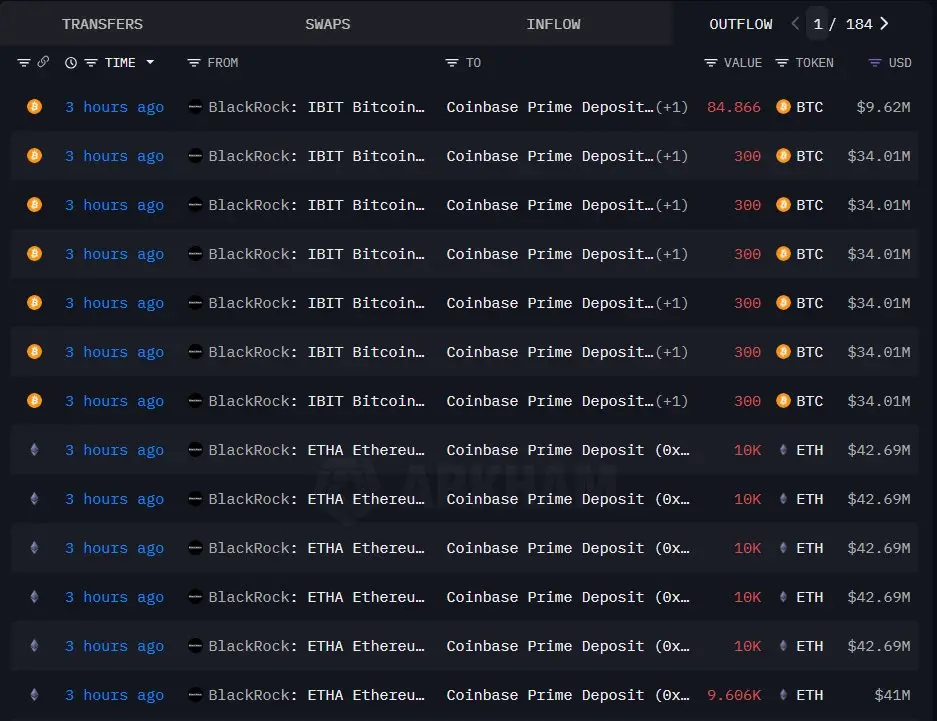Toggle TIME sort order arrow

point(150,62)
